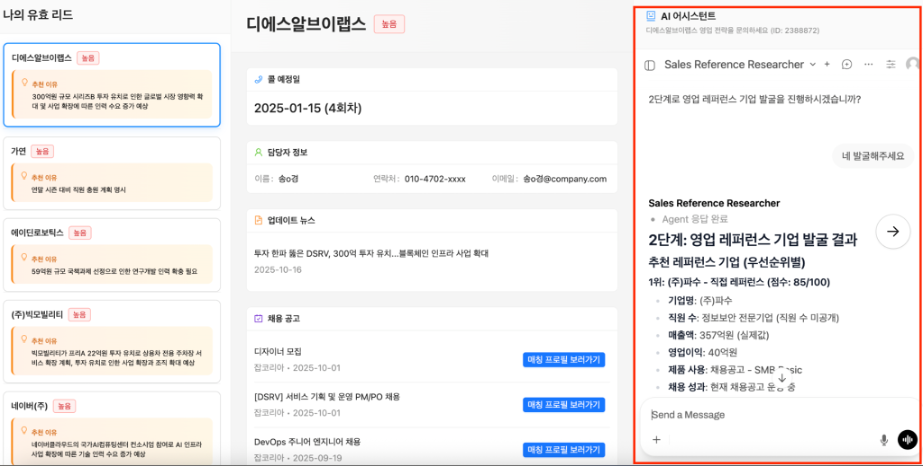The height and width of the screenshot is (466, 924).
Task: Start voice mode with the black waveform button
Action: click(907, 439)
